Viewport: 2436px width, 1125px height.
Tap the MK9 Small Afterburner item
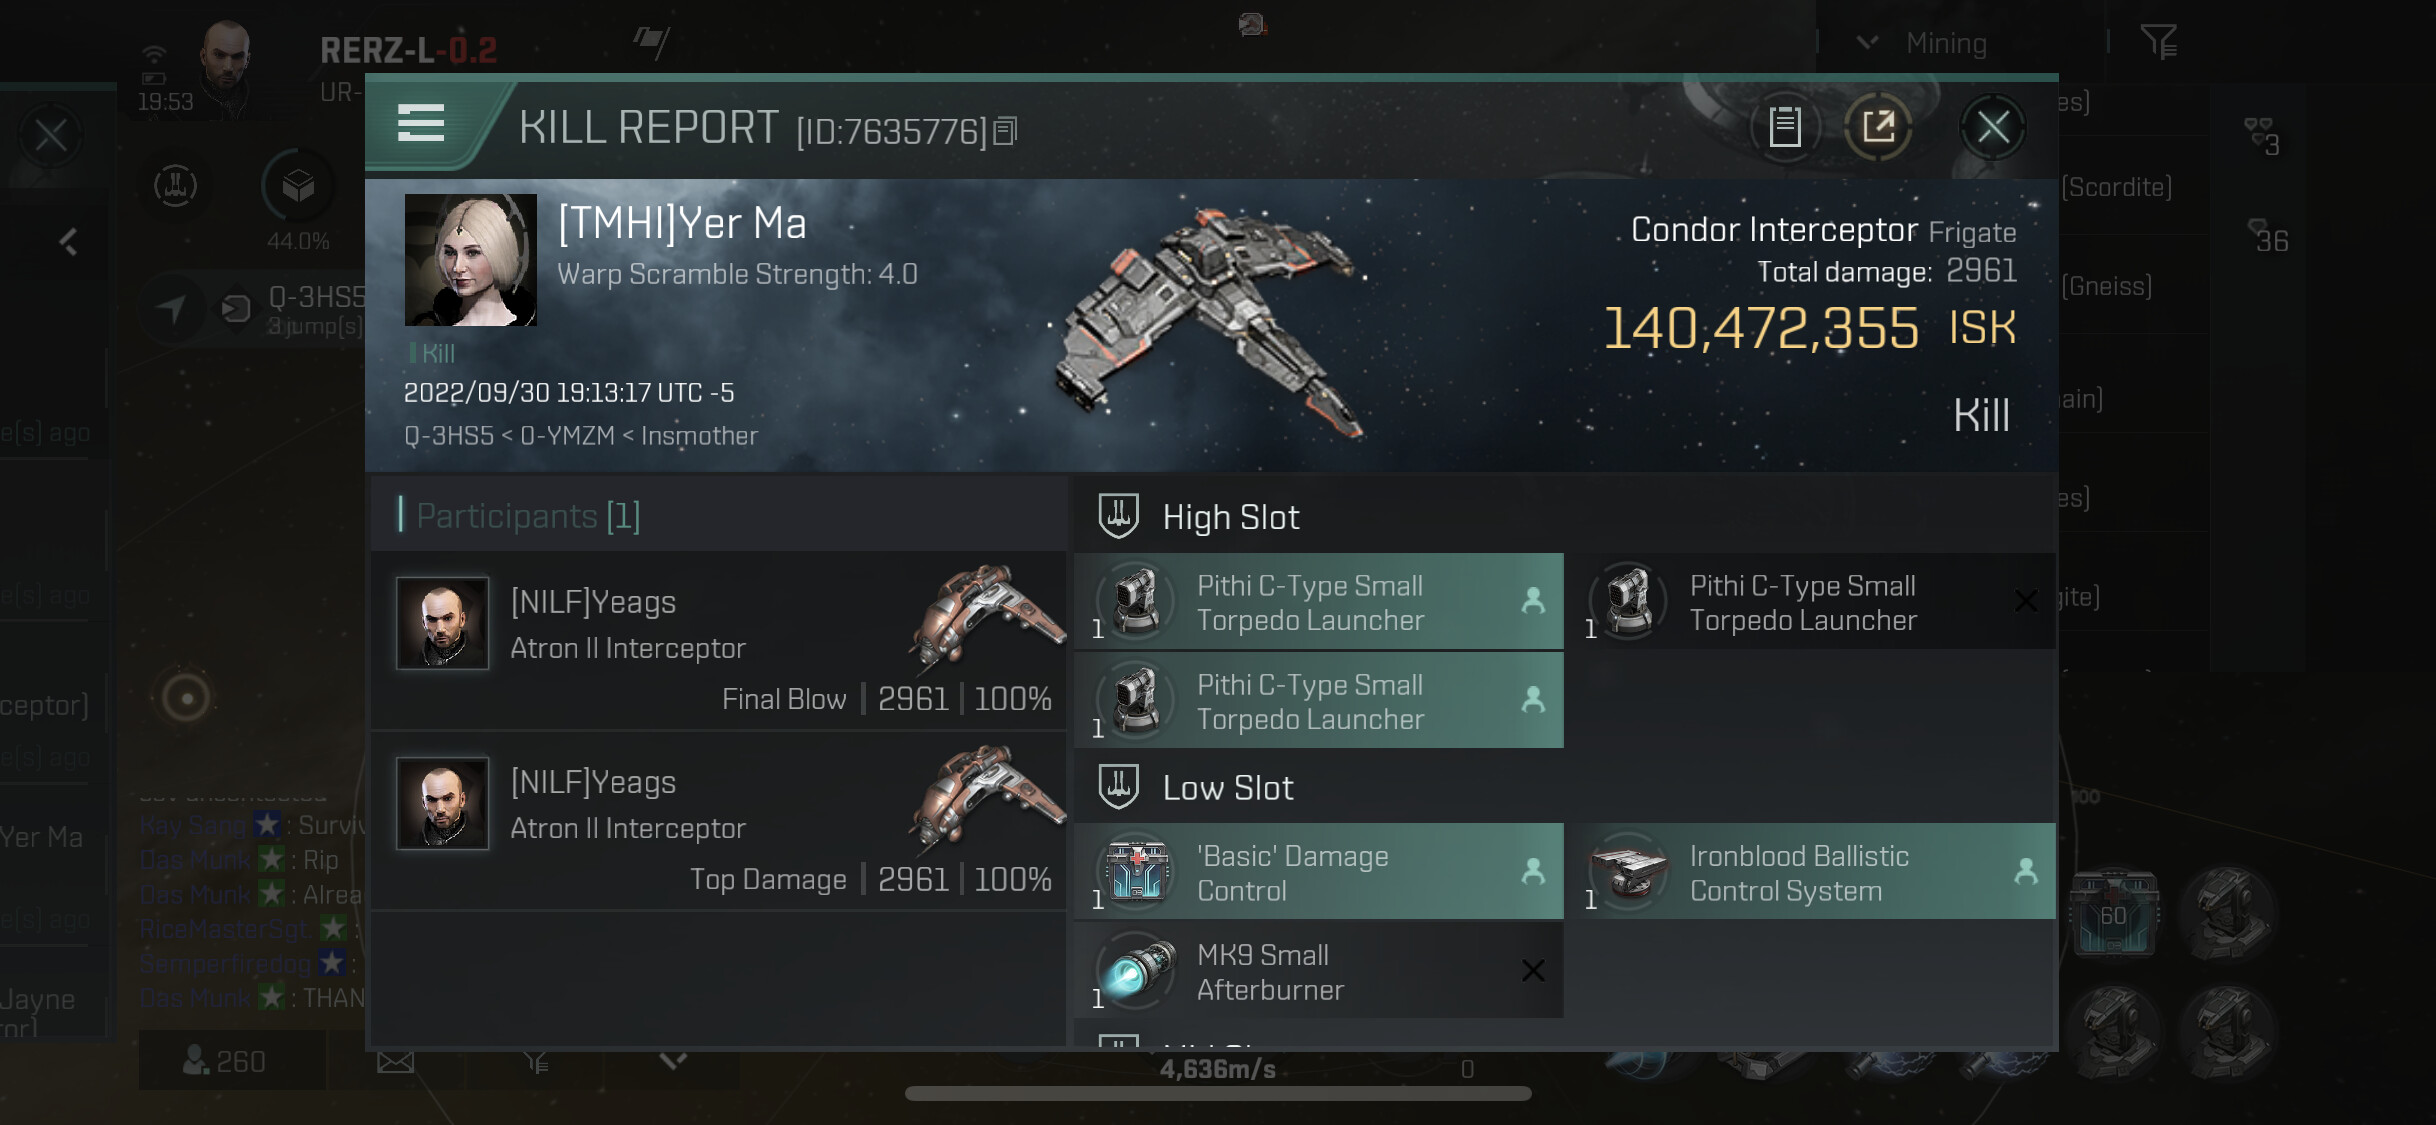1318,971
